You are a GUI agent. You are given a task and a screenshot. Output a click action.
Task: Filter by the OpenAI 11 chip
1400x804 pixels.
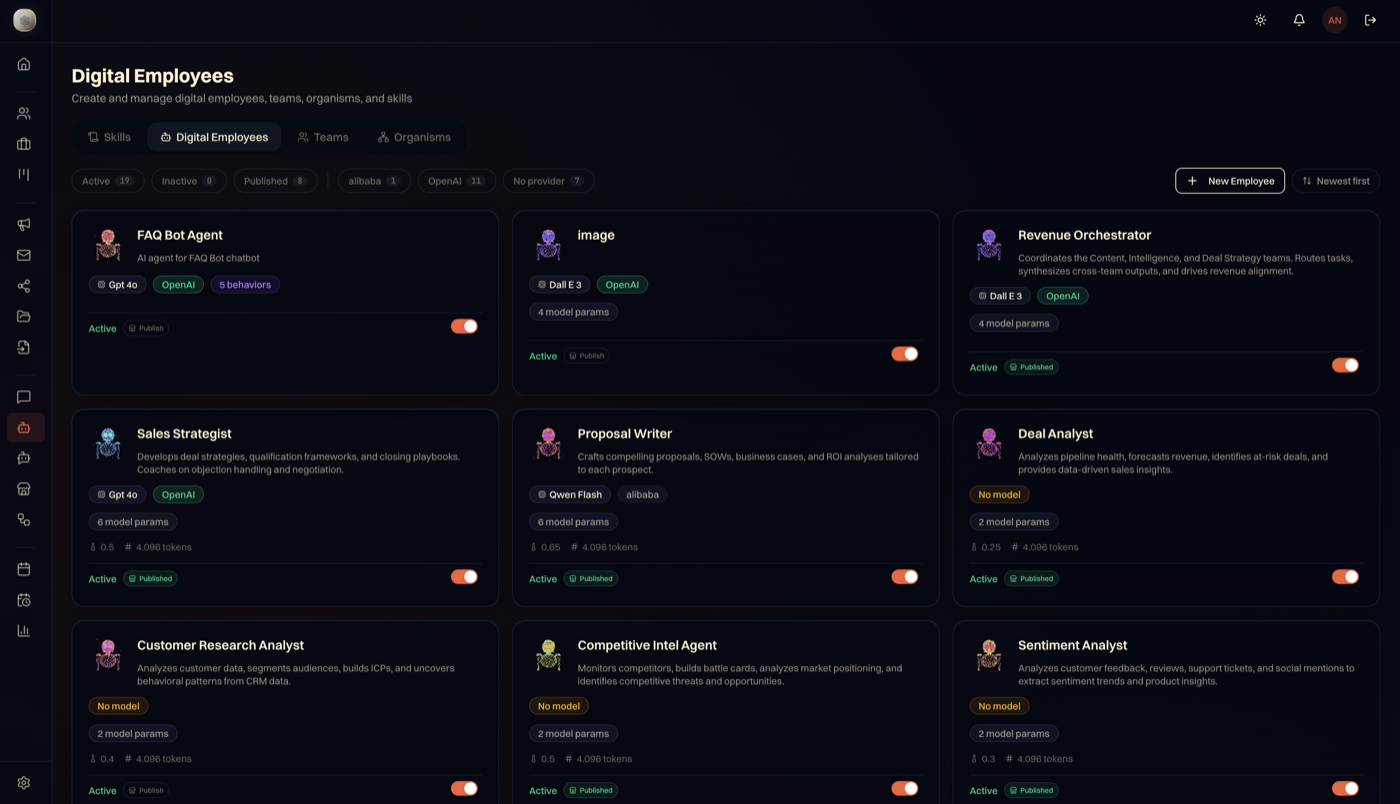coord(456,181)
